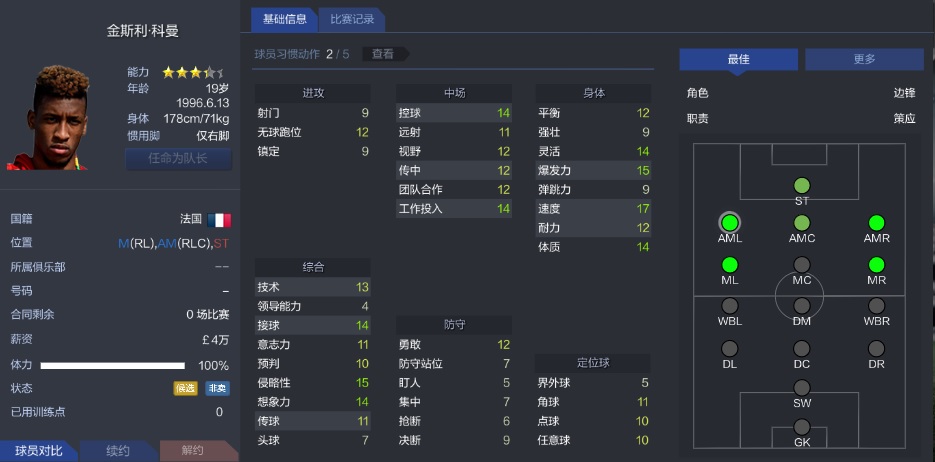Select the AML position dot
Screen dimensions: 935x462
(x=730, y=223)
